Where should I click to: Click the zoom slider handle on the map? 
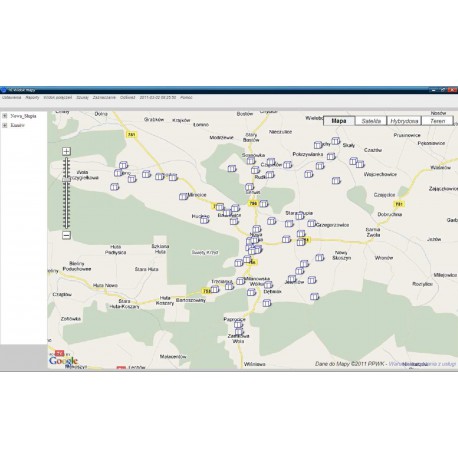point(66,180)
